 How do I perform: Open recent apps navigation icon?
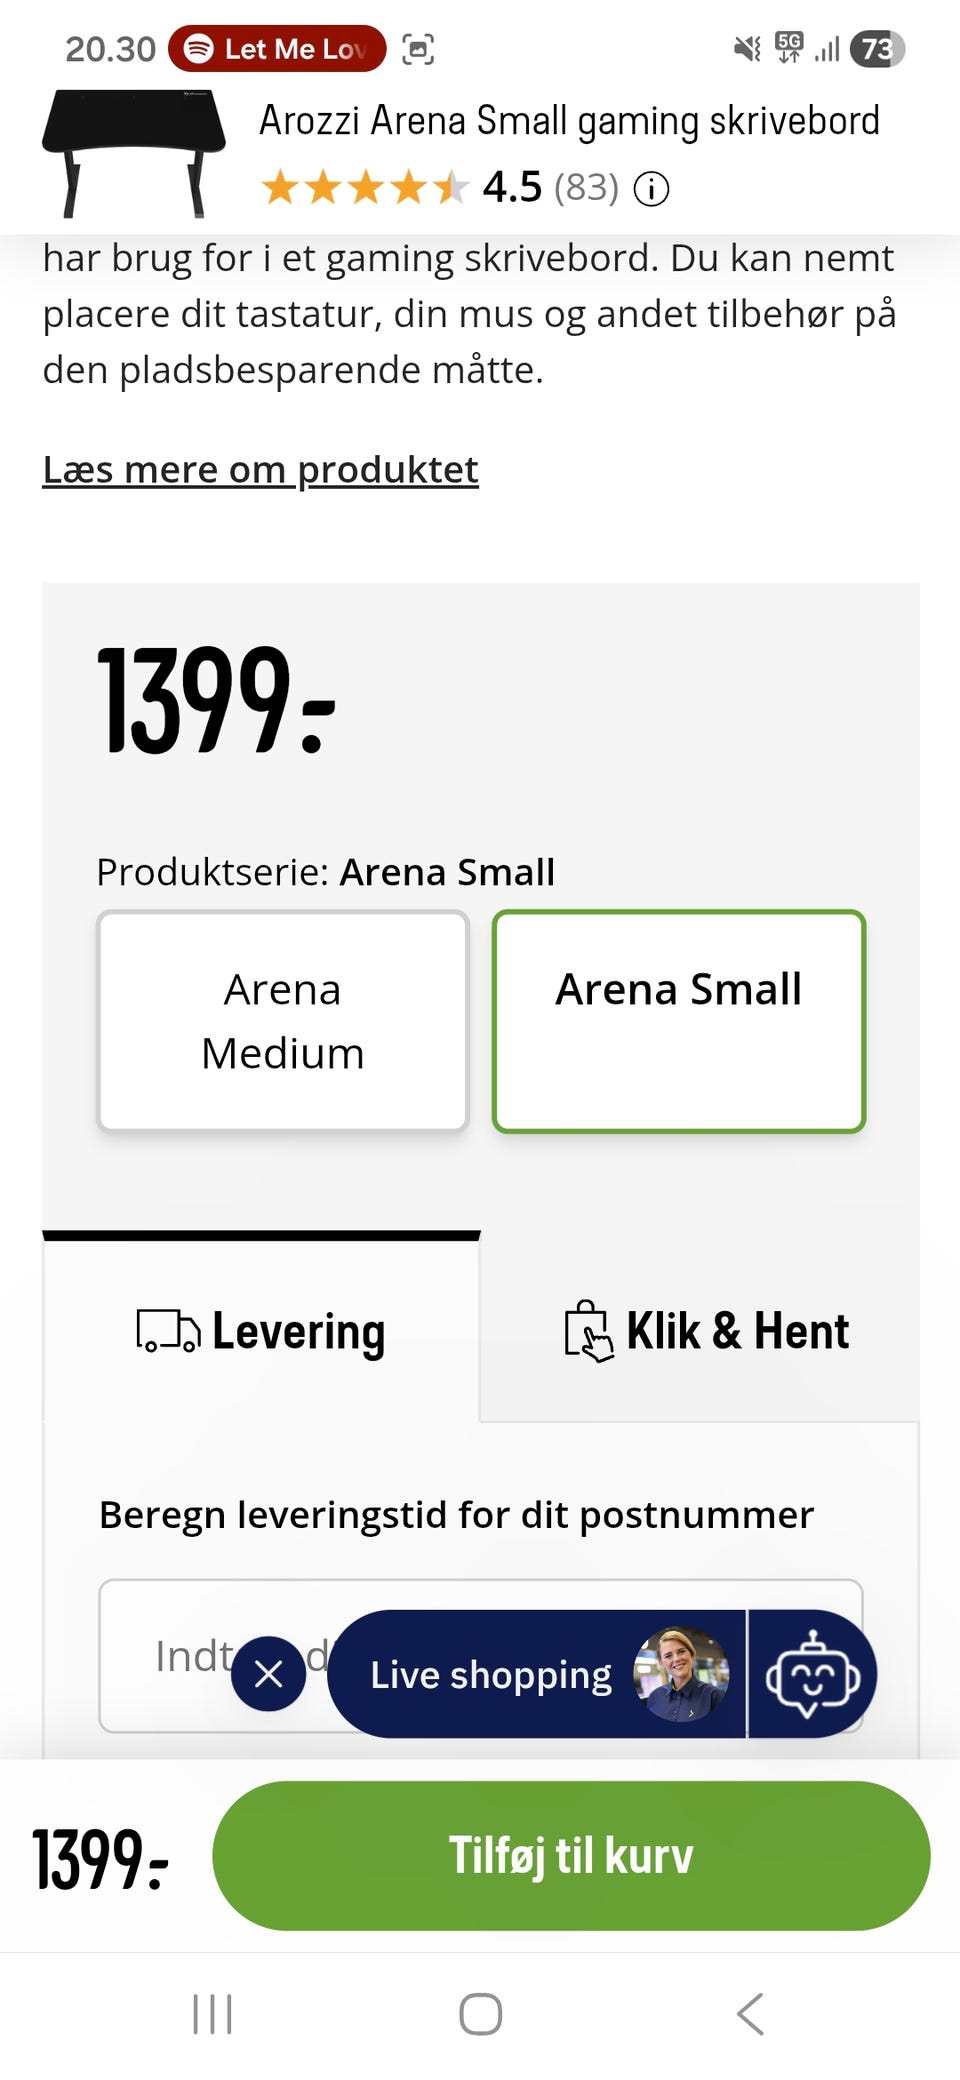tap(212, 2014)
